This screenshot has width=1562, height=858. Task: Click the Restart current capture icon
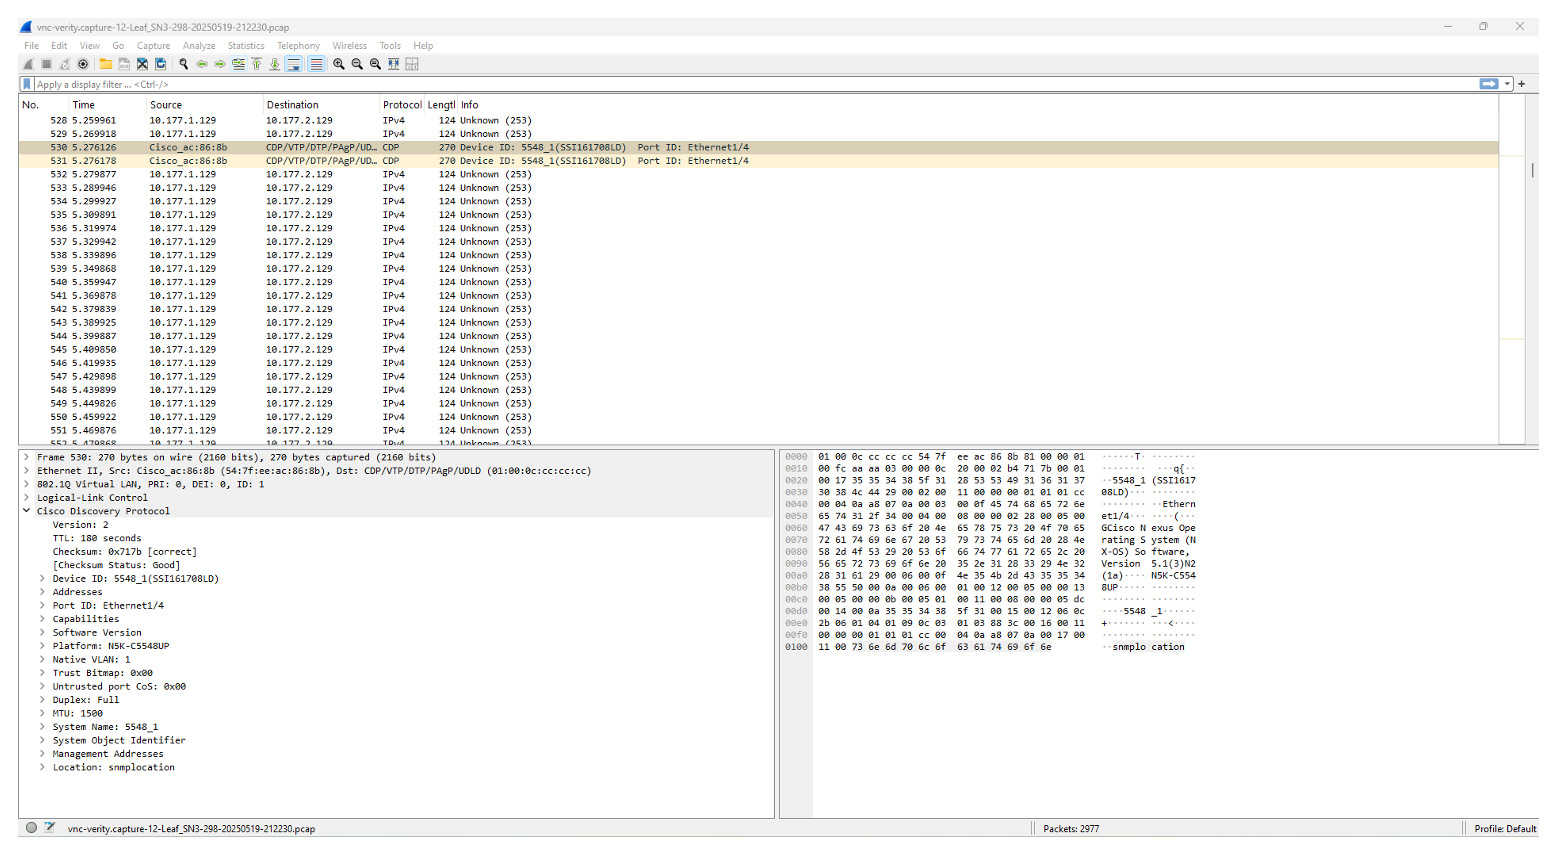(64, 64)
